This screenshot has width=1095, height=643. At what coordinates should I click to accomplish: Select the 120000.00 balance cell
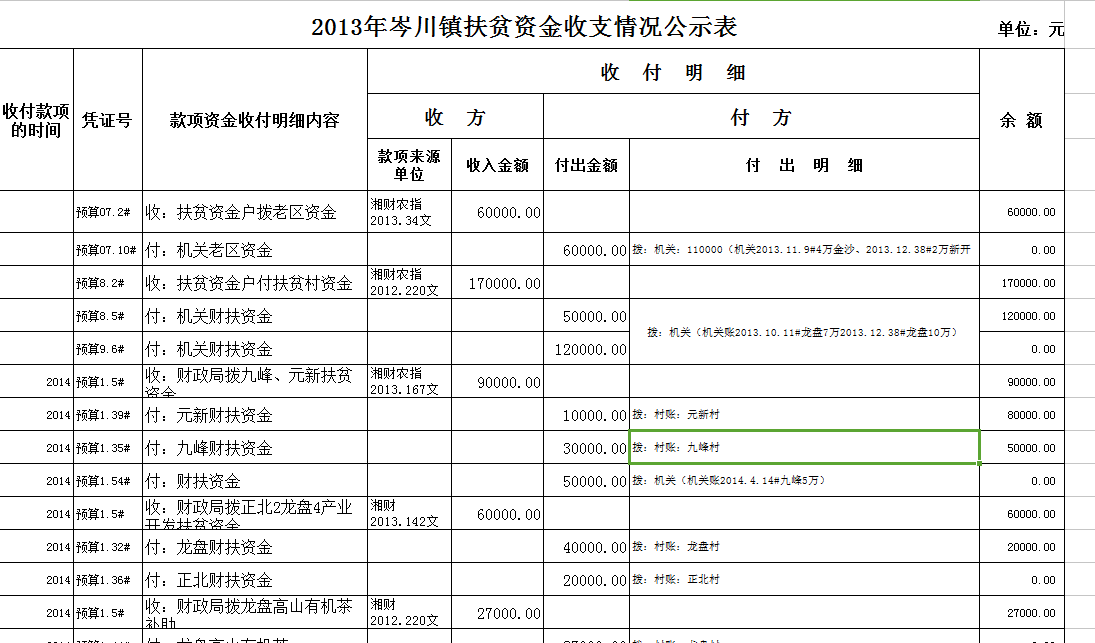1021,316
